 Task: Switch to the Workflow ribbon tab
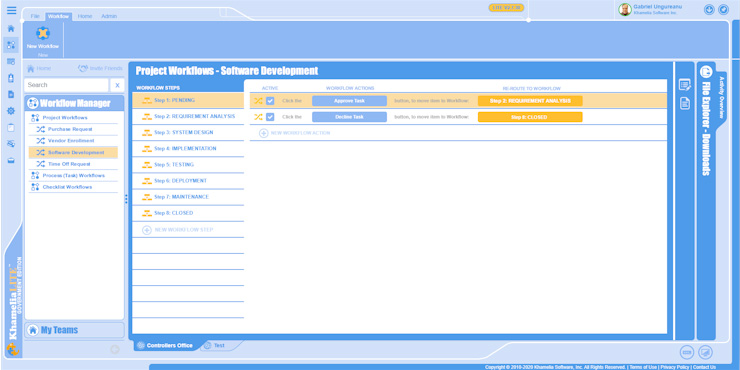click(59, 16)
